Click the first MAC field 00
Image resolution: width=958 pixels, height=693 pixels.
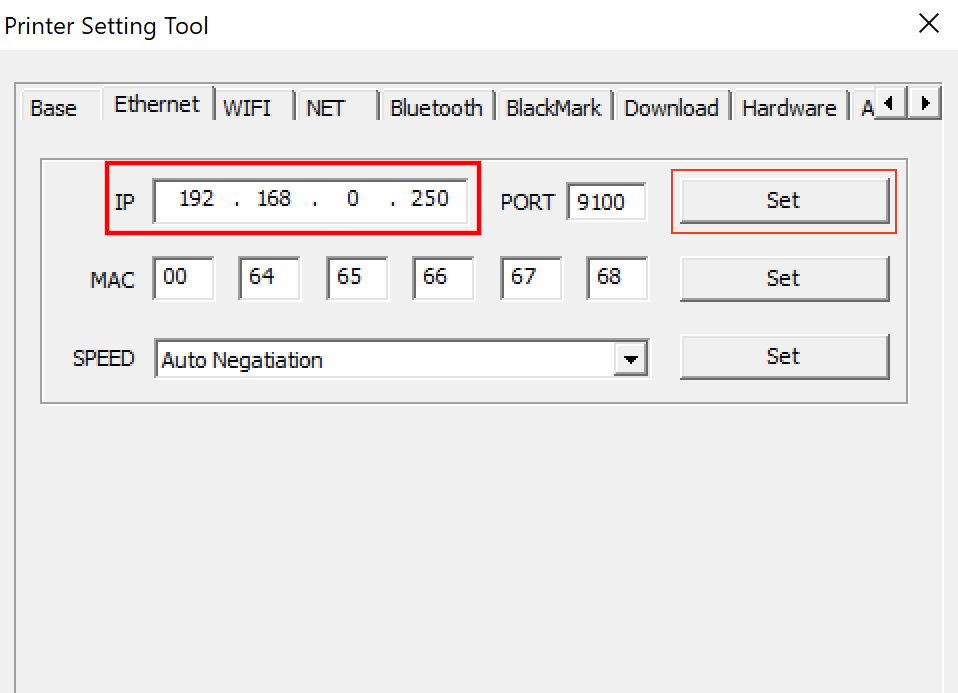(x=183, y=278)
